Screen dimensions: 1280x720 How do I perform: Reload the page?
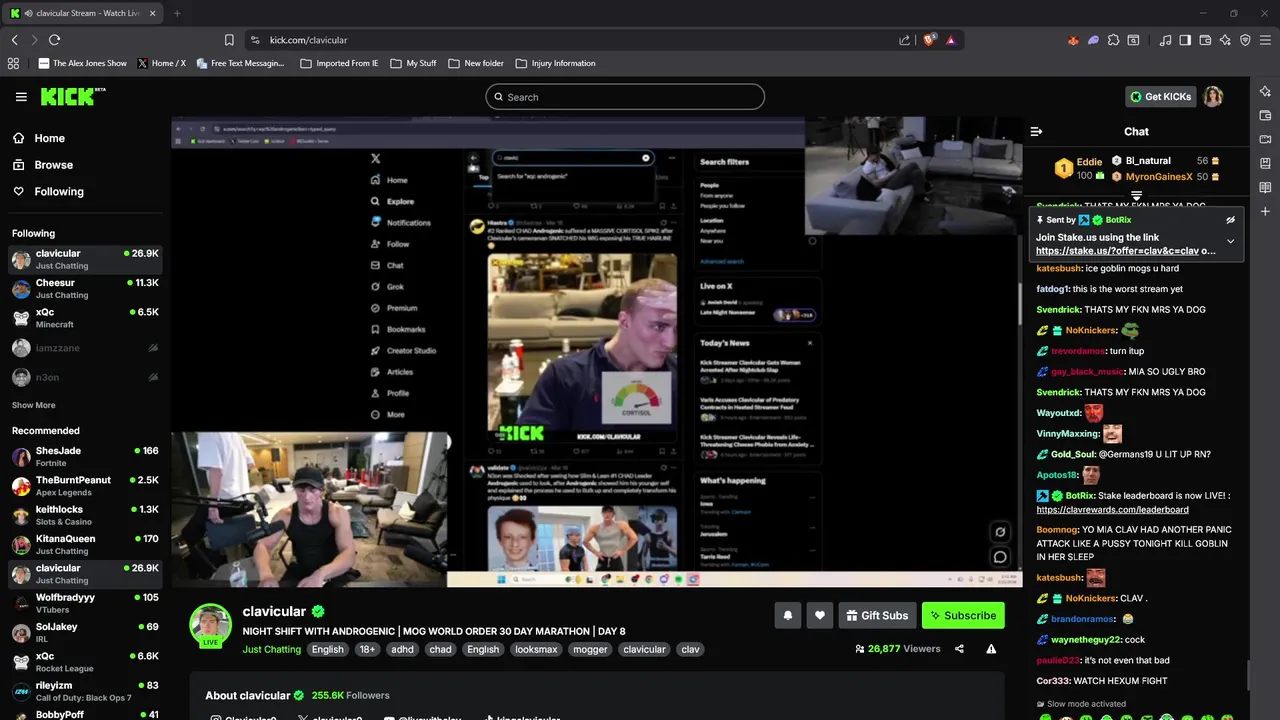coord(54,40)
